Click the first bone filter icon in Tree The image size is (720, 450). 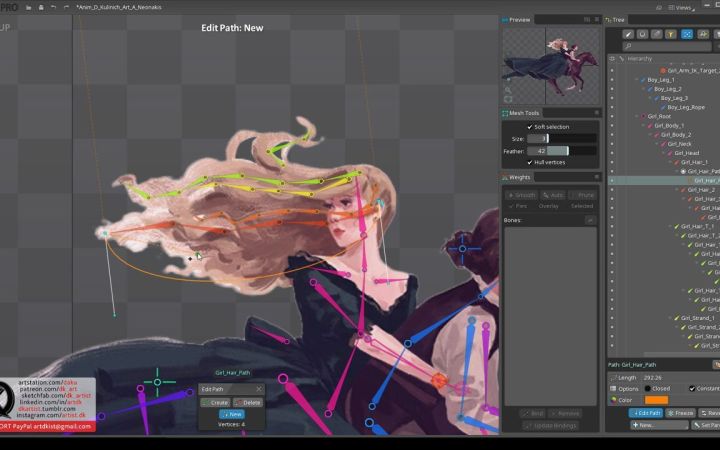pyautogui.click(x=628, y=34)
